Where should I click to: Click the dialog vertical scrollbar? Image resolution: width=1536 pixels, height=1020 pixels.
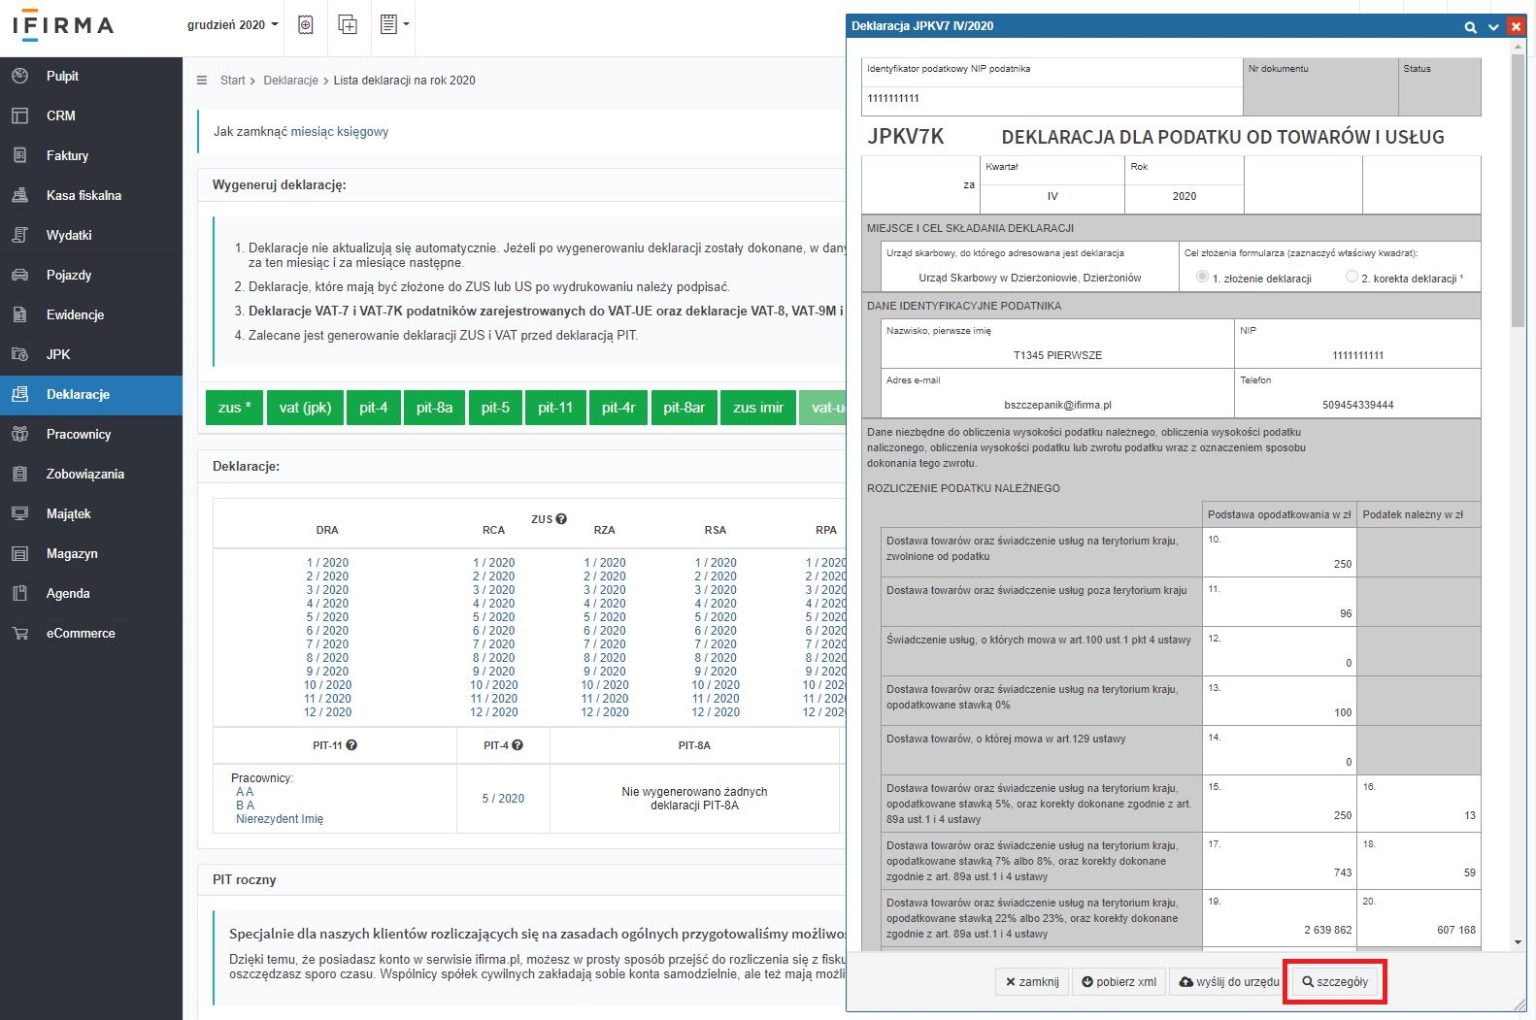(x=1518, y=190)
